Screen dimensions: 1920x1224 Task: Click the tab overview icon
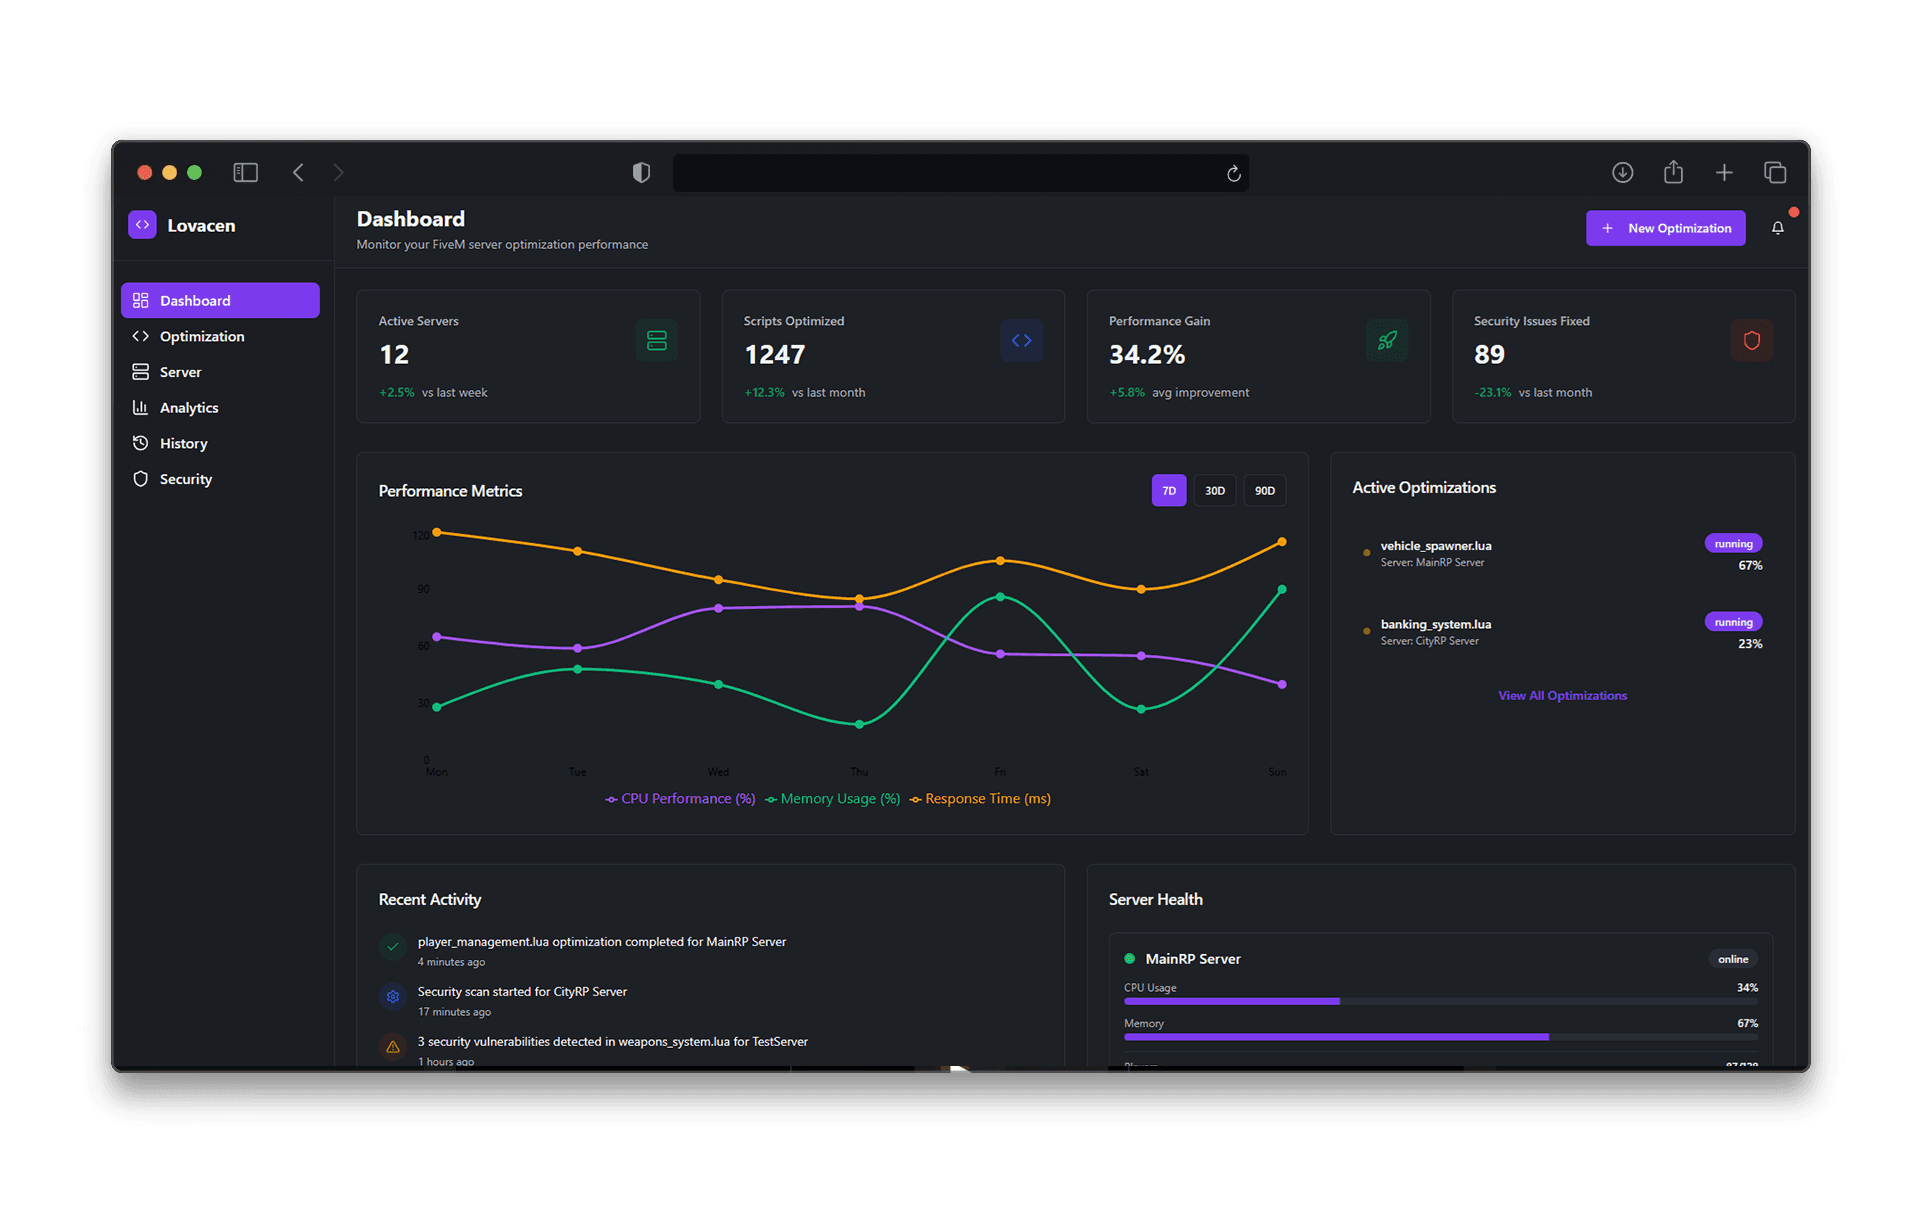[x=1775, y=173]
